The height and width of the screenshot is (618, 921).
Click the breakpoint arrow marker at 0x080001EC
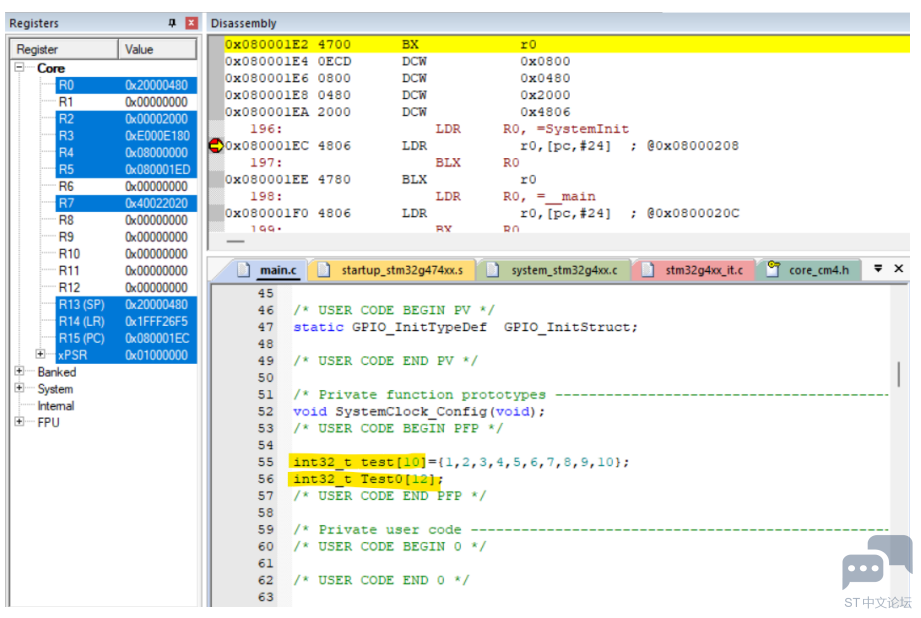point(216,145)
